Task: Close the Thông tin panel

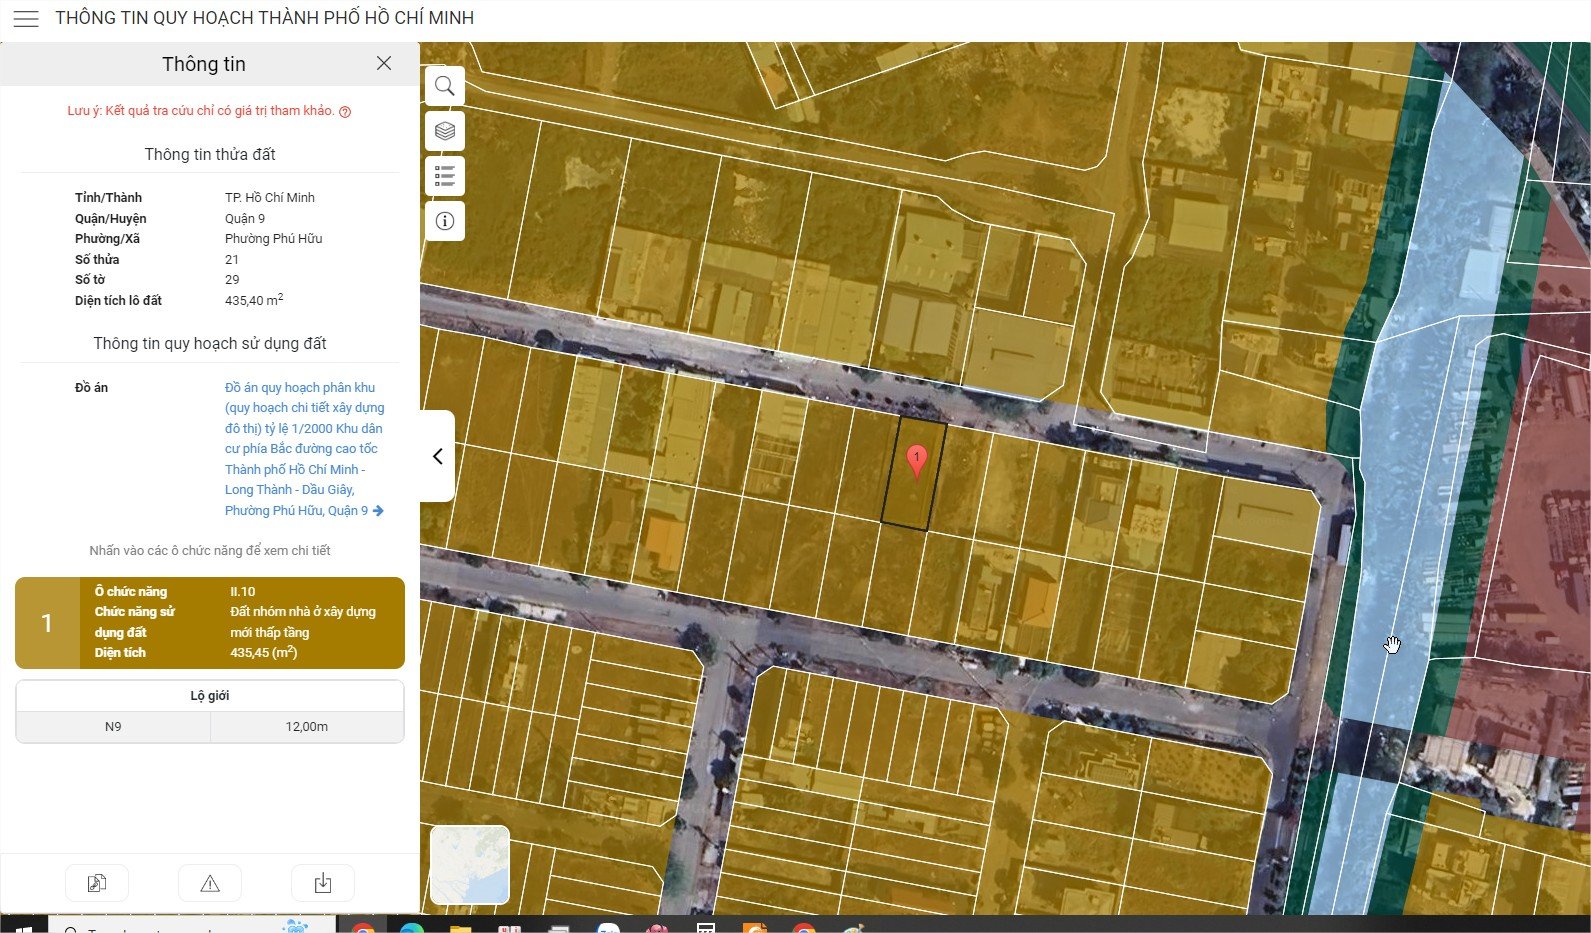Action: pos(384,63)
